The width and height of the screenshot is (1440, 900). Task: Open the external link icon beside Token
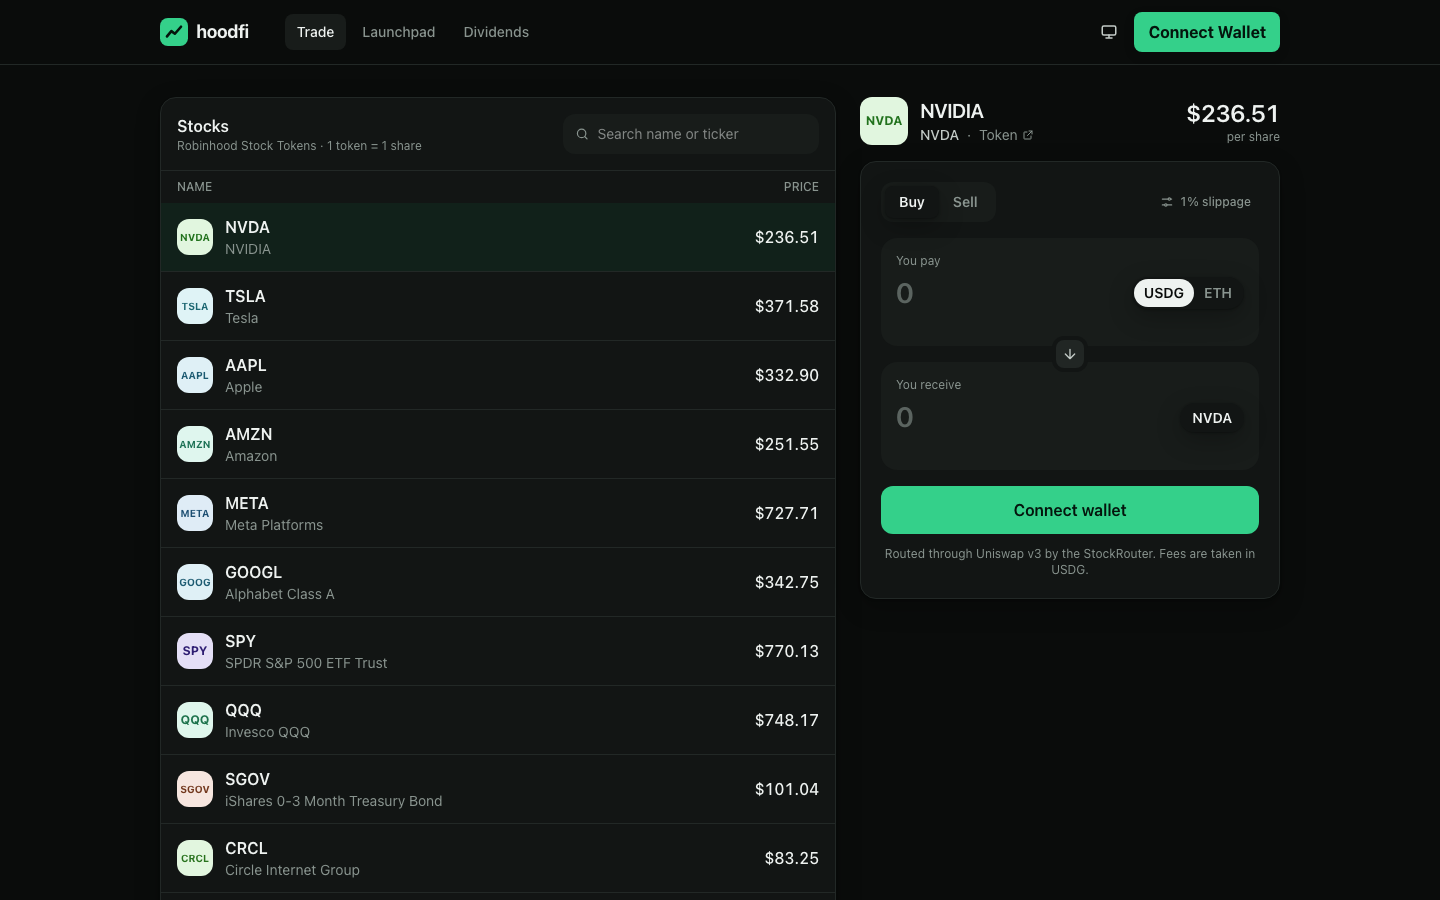[x=1028, y=135]
